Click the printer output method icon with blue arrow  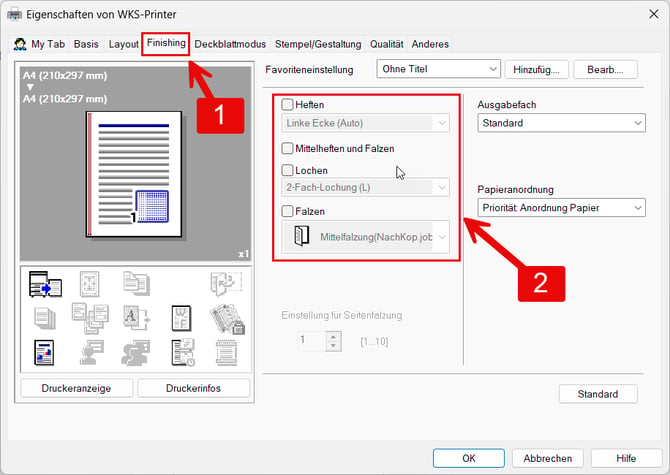pyautogui.click(x=45, y=284)
